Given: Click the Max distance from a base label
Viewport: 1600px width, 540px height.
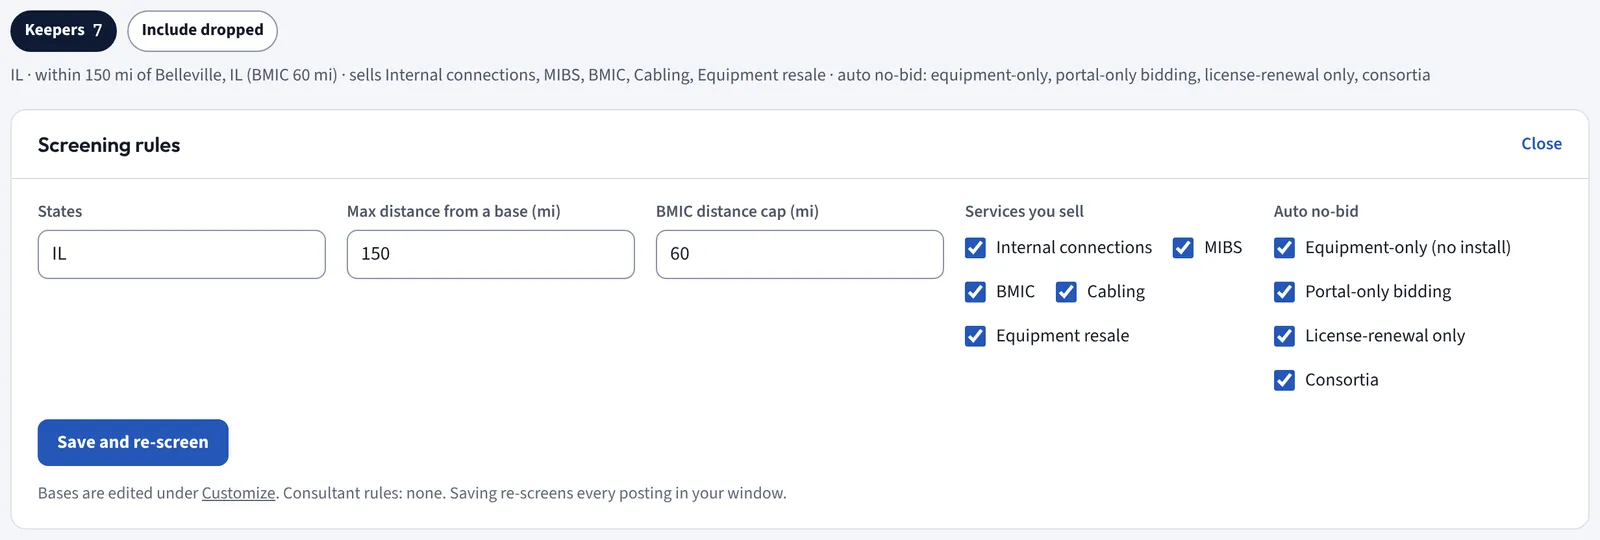Looking at the screenshot, I should coord(453,211).
